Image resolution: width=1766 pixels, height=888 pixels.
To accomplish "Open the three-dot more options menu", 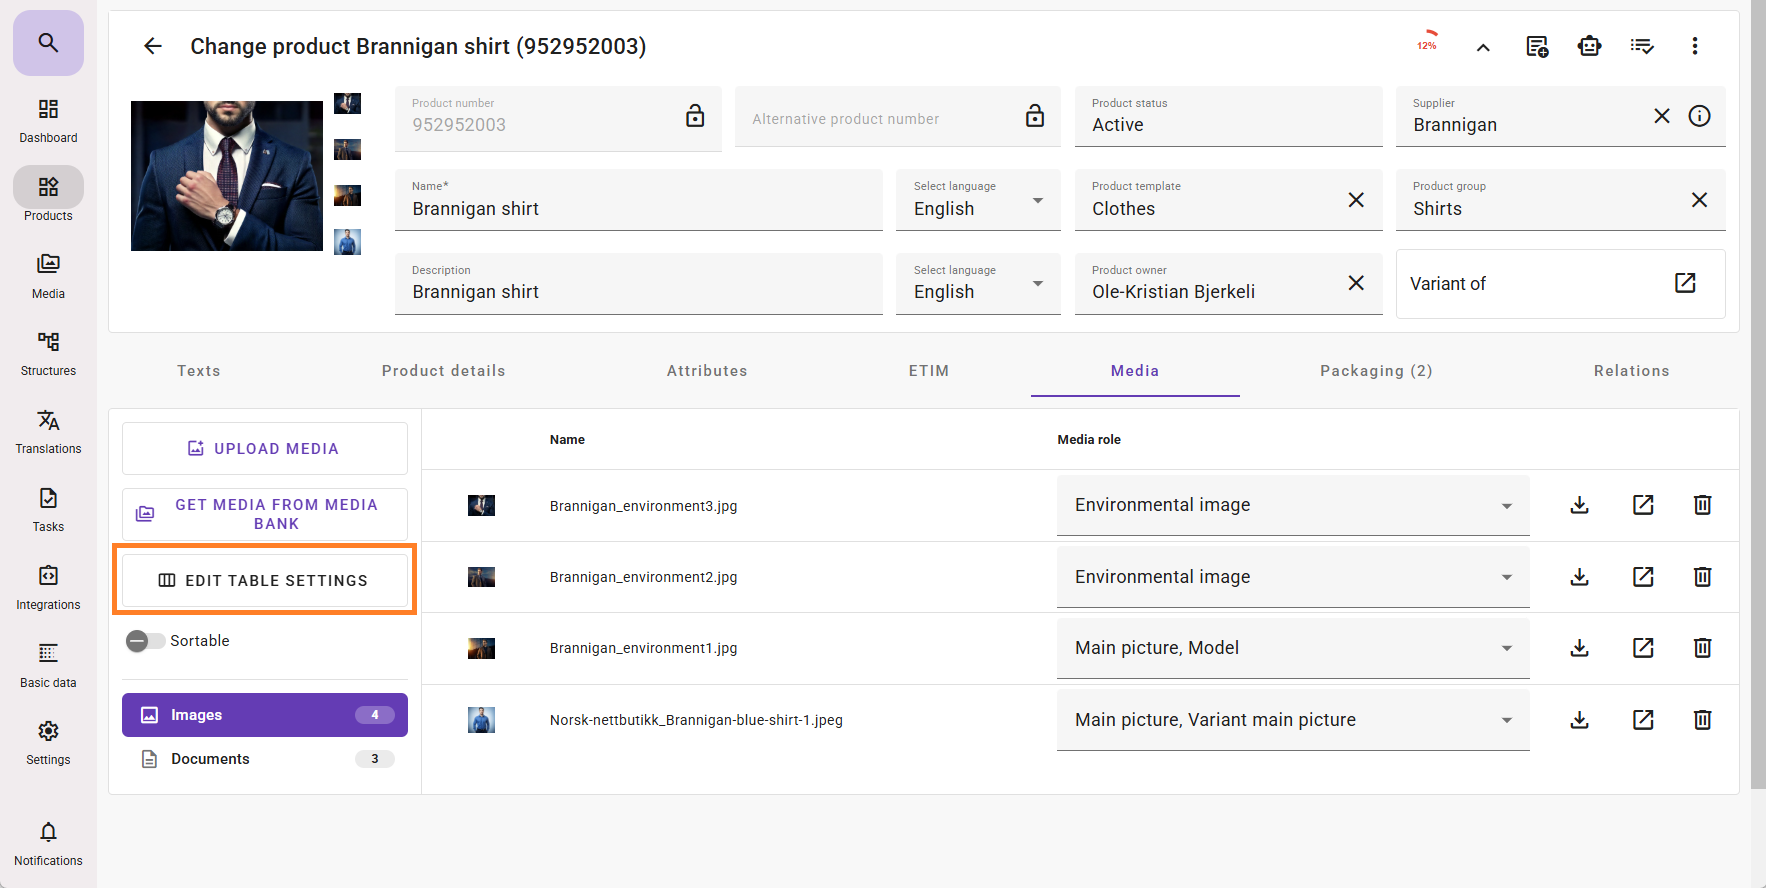I will click(1694, 46).
